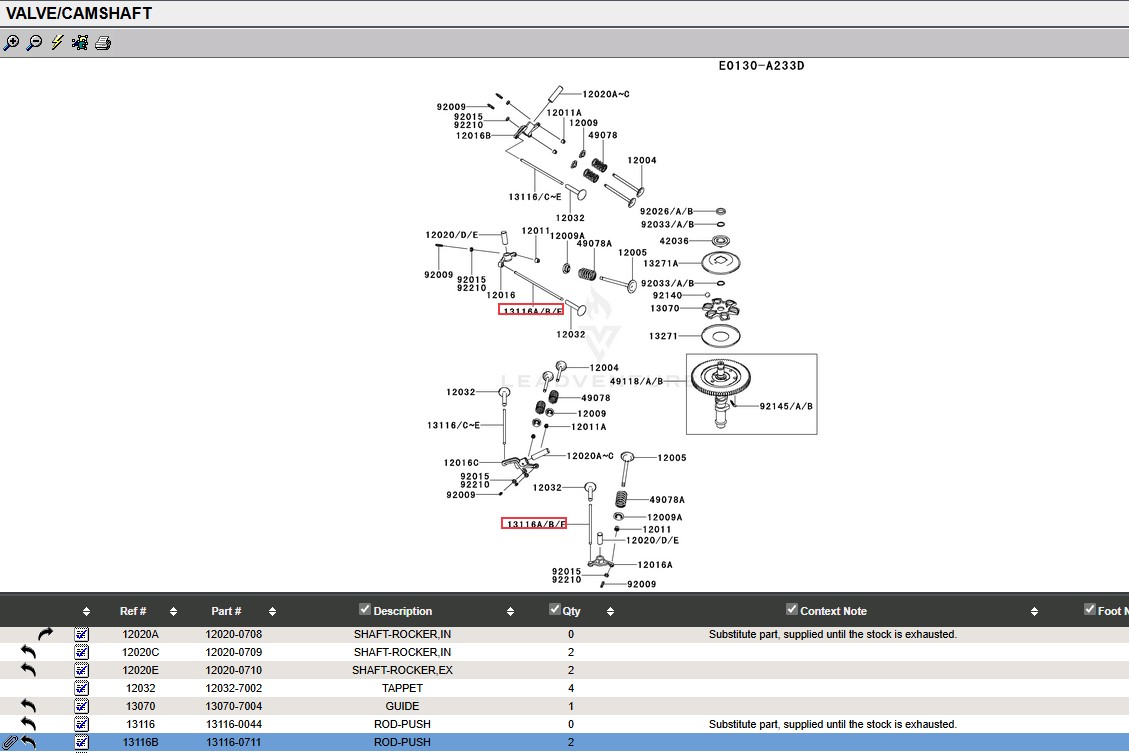Sort table using Ref # sort arrows
This screenshot has width=1129, height=753.
coord(173,611)
